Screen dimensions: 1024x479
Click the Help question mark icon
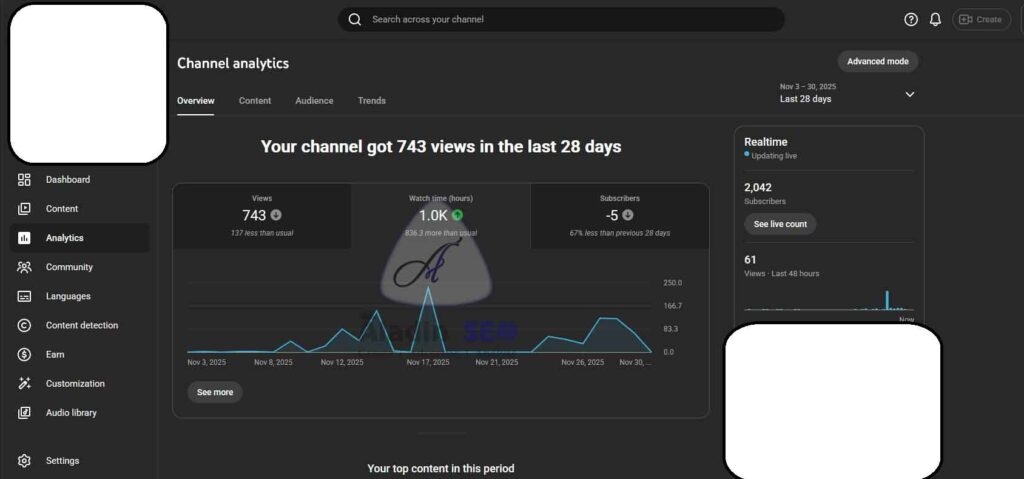tap(910, 19)
